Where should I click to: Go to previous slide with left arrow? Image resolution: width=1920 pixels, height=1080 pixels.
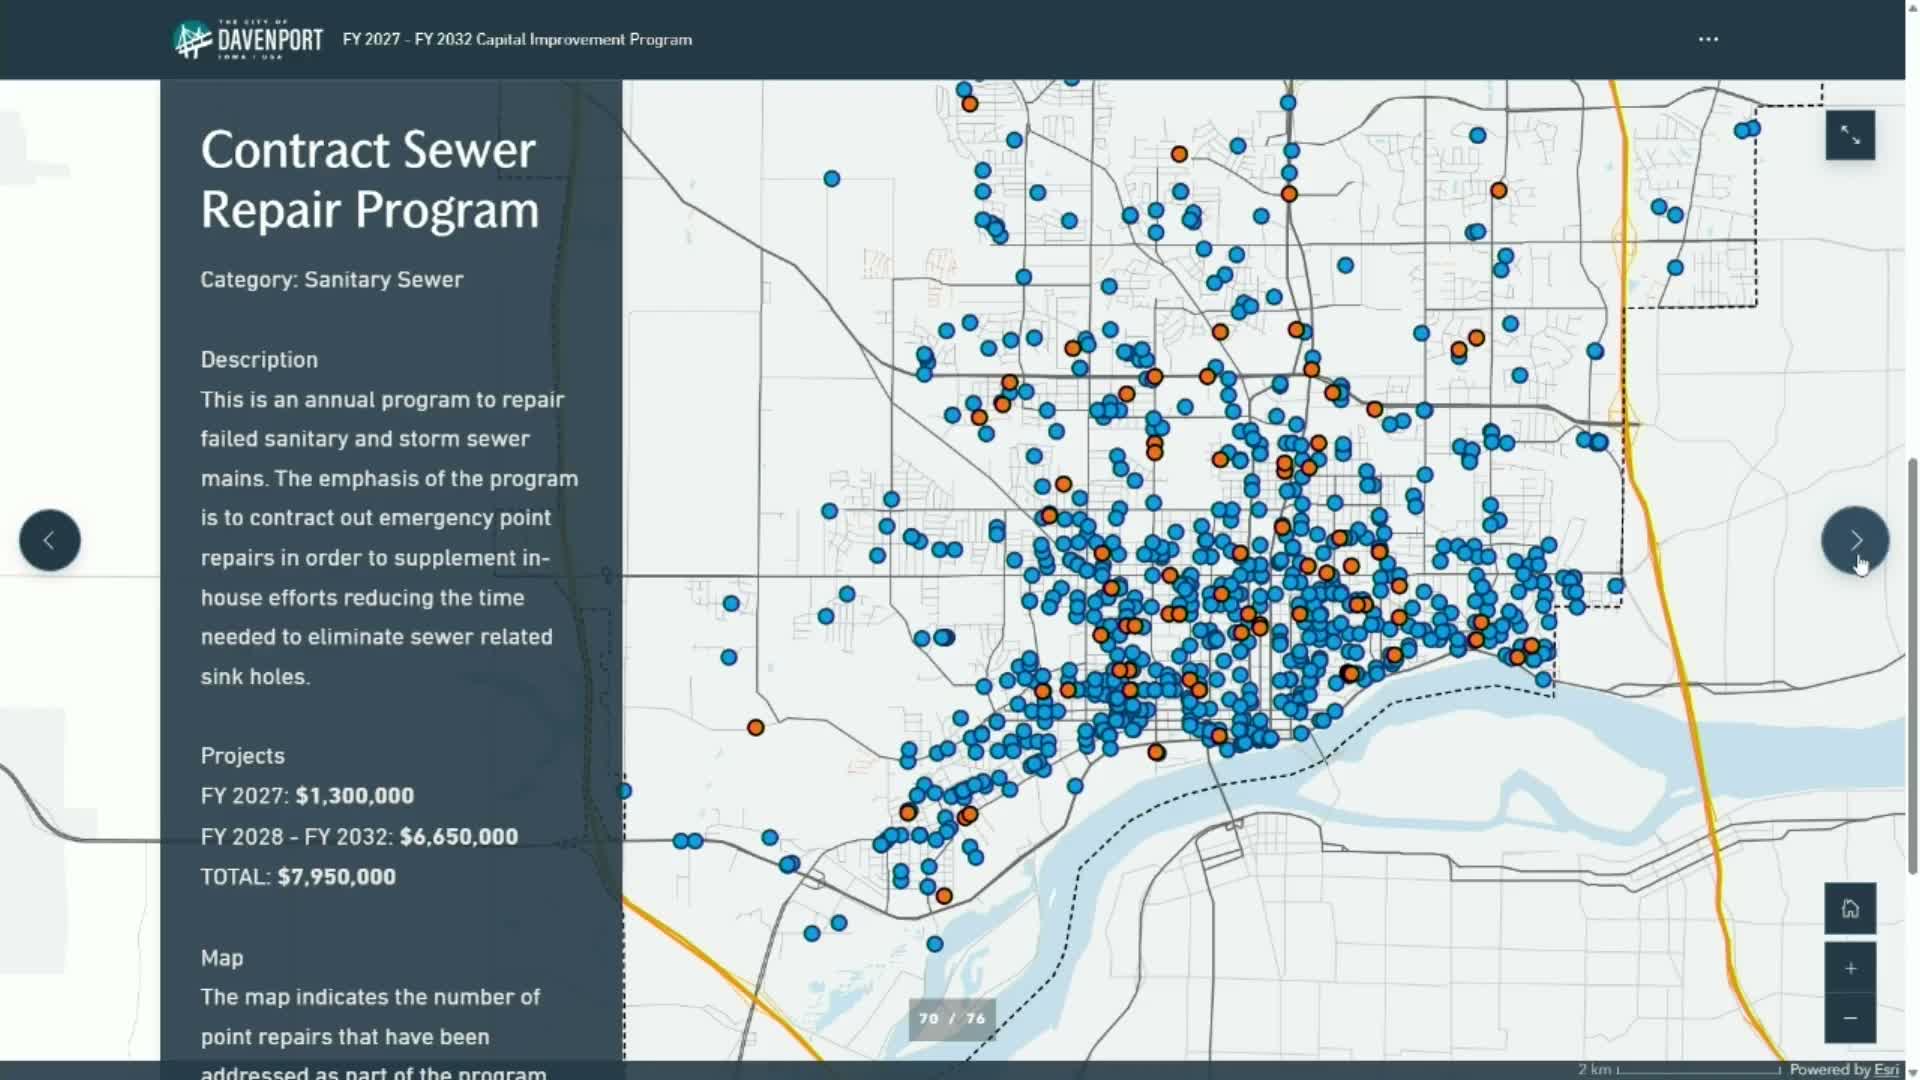(x=49, y=540)
